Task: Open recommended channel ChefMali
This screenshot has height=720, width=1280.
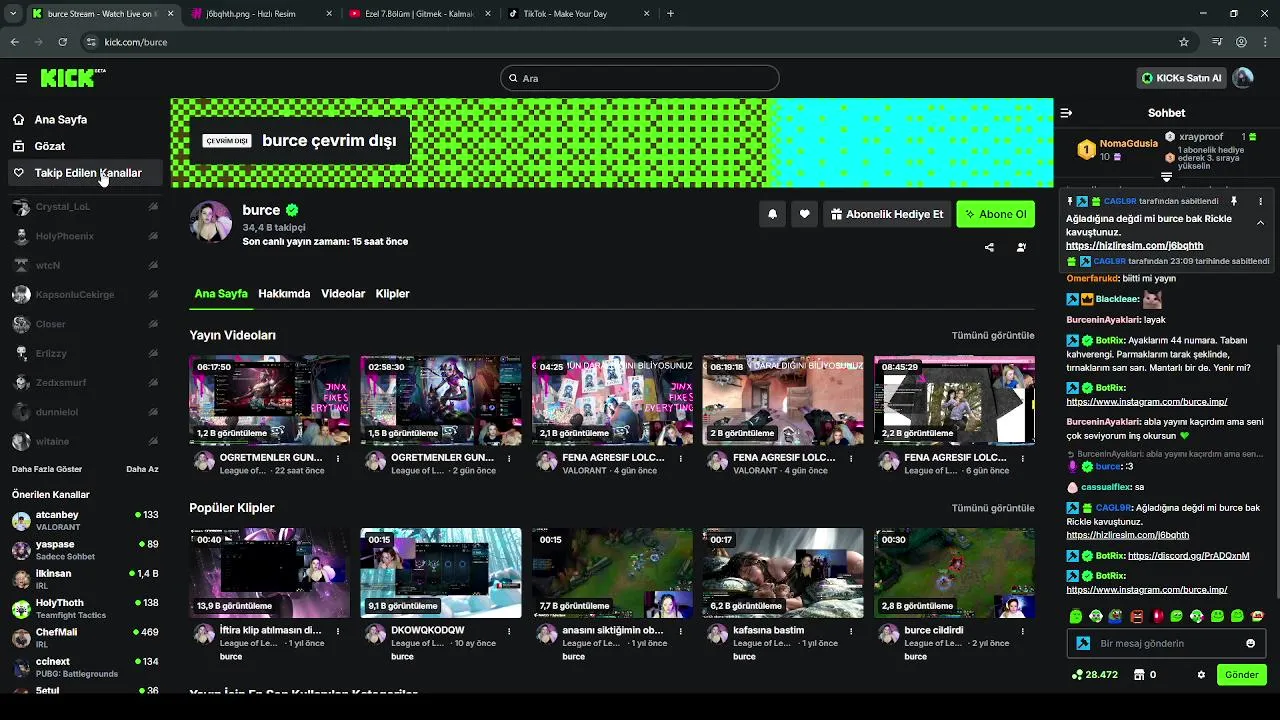Action: (x=85, y=638)
